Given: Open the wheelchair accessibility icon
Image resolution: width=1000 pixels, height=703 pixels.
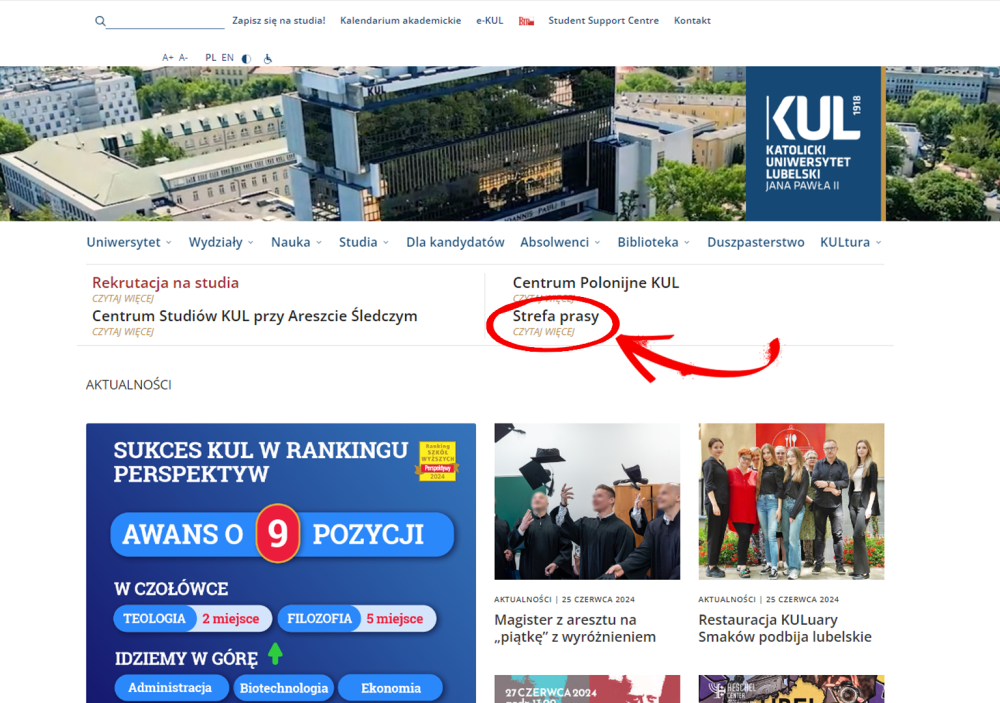Looking at the screenshot, I should tap(268, 58).
